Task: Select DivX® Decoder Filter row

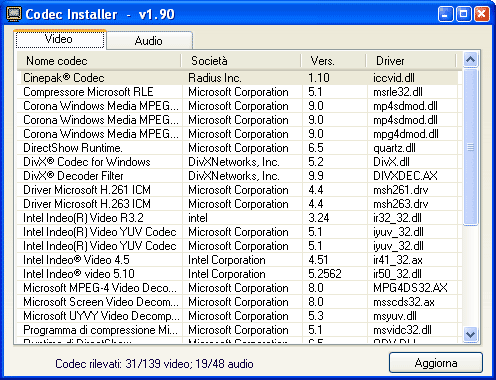Action: click(x=239, y=176)
